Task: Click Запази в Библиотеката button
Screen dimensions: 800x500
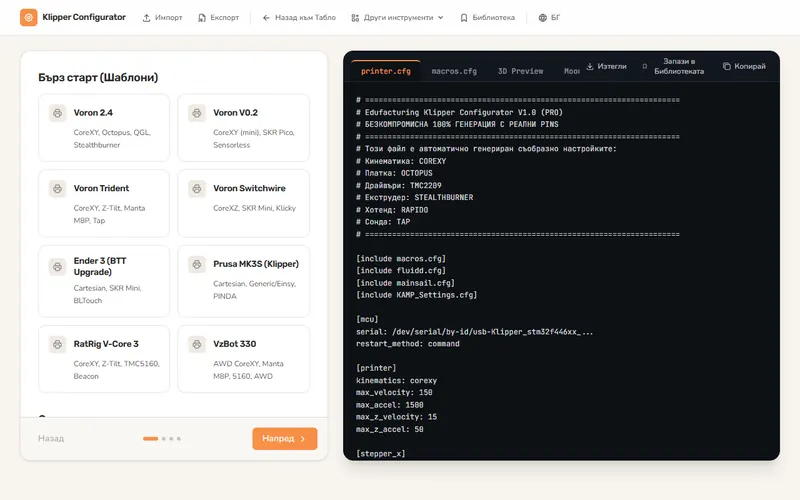Action: point(673,66)
